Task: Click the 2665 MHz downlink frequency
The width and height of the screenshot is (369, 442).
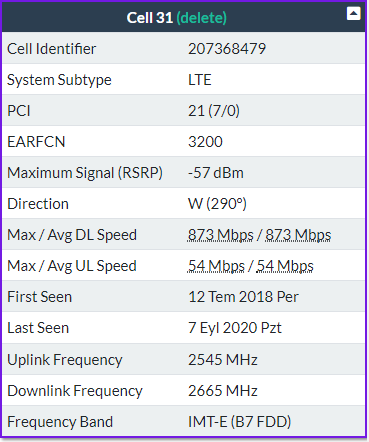Action: (223, 391)
